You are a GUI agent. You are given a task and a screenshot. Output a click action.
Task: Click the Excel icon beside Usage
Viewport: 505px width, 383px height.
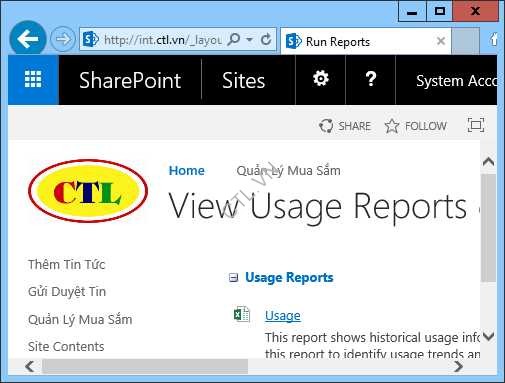coord(242,314)
